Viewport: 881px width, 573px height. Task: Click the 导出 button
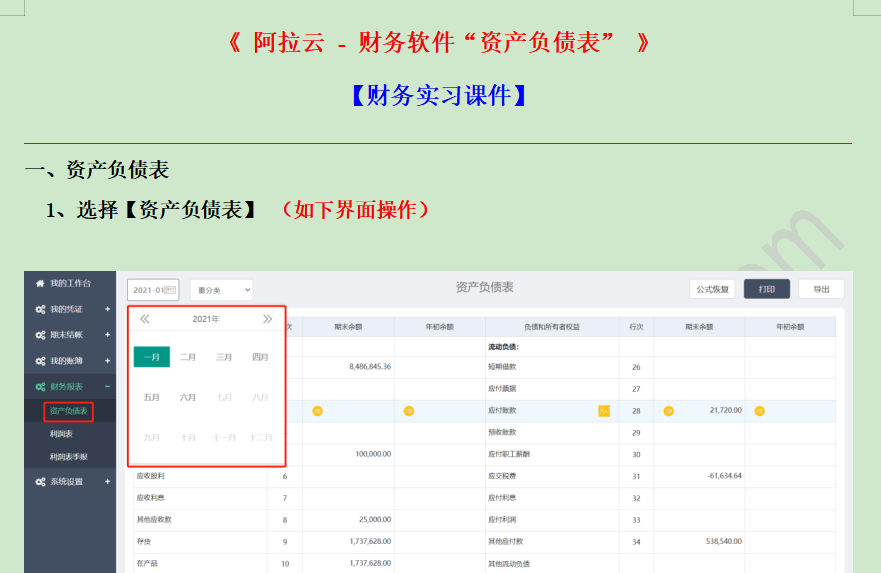[x=821, y=289]
